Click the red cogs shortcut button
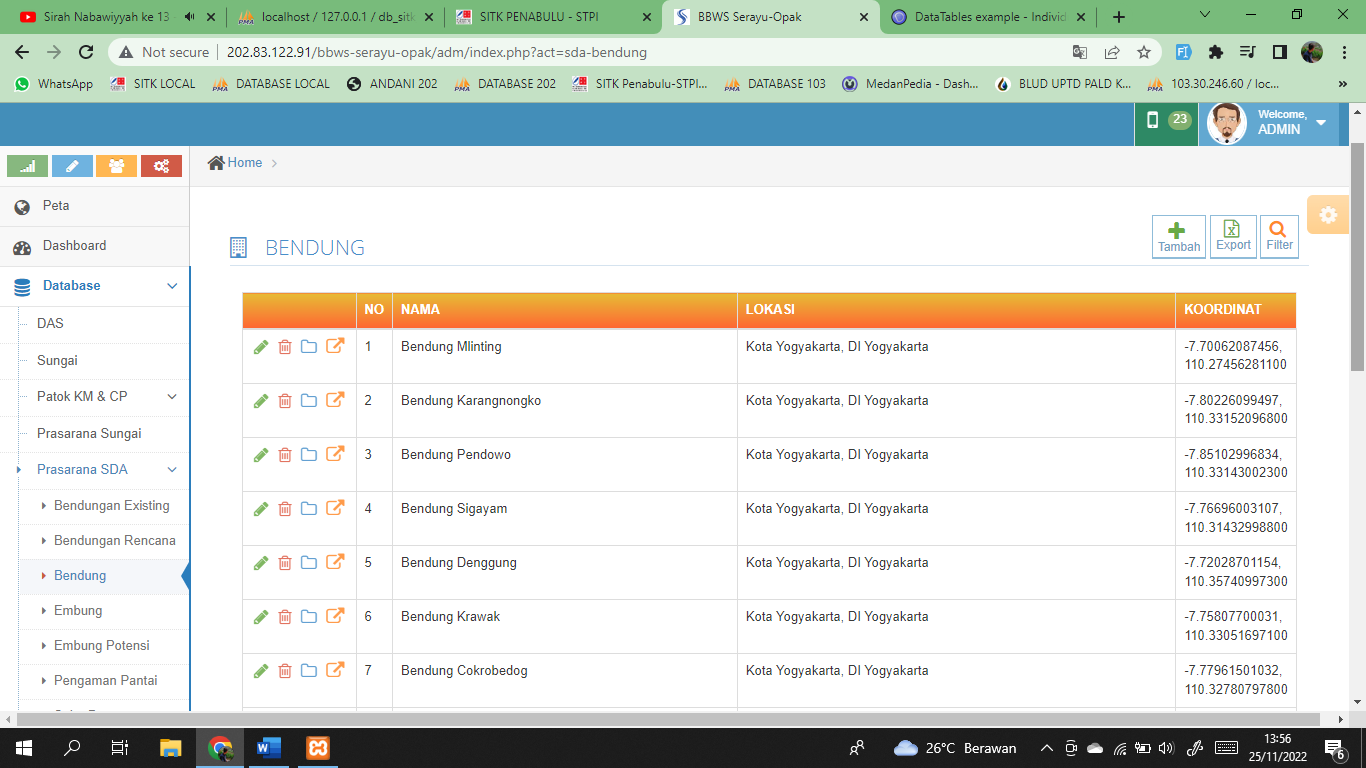 pyautogui.click(x=161, y=166)
